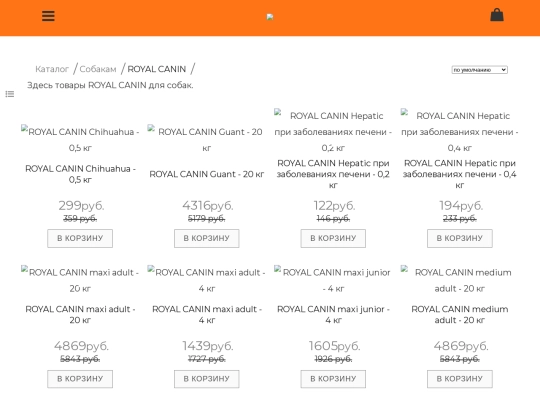
Task: Toggle the list view icon at left
Action: point(10,94)
